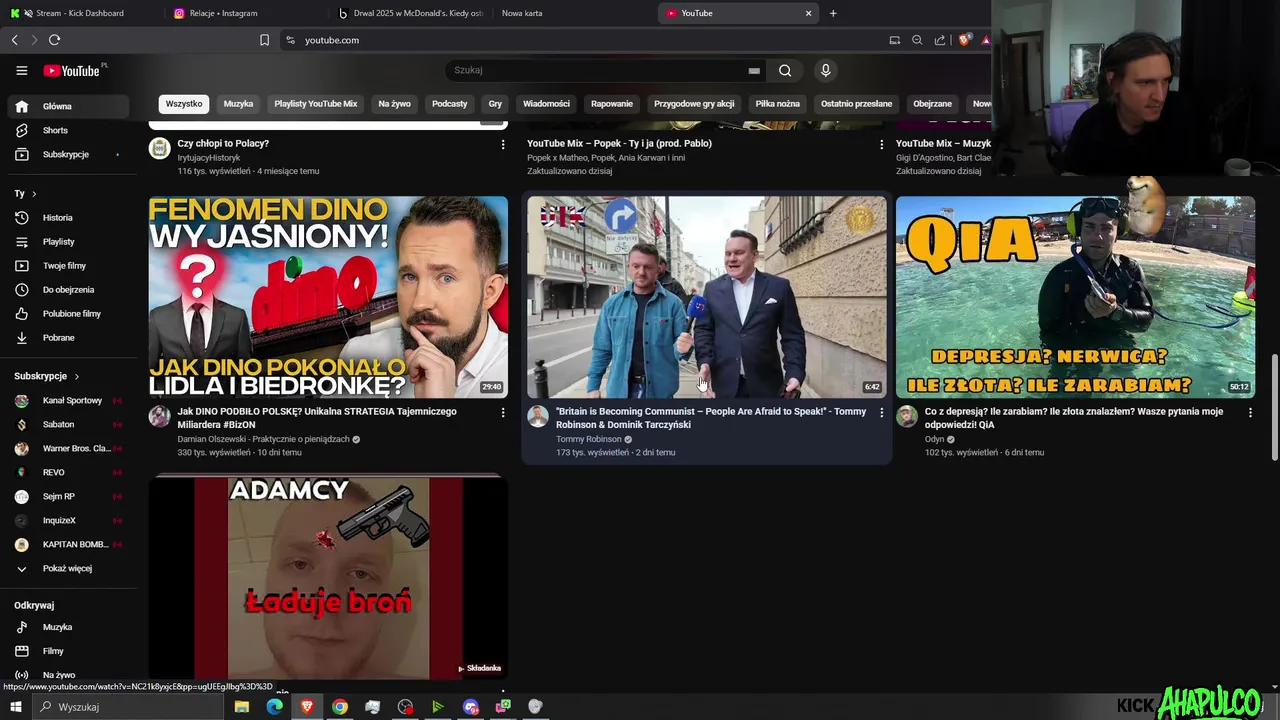The image size is (1280, 720).
Task: Open Warner Bros. channel subscription
Action: [68, 448]
